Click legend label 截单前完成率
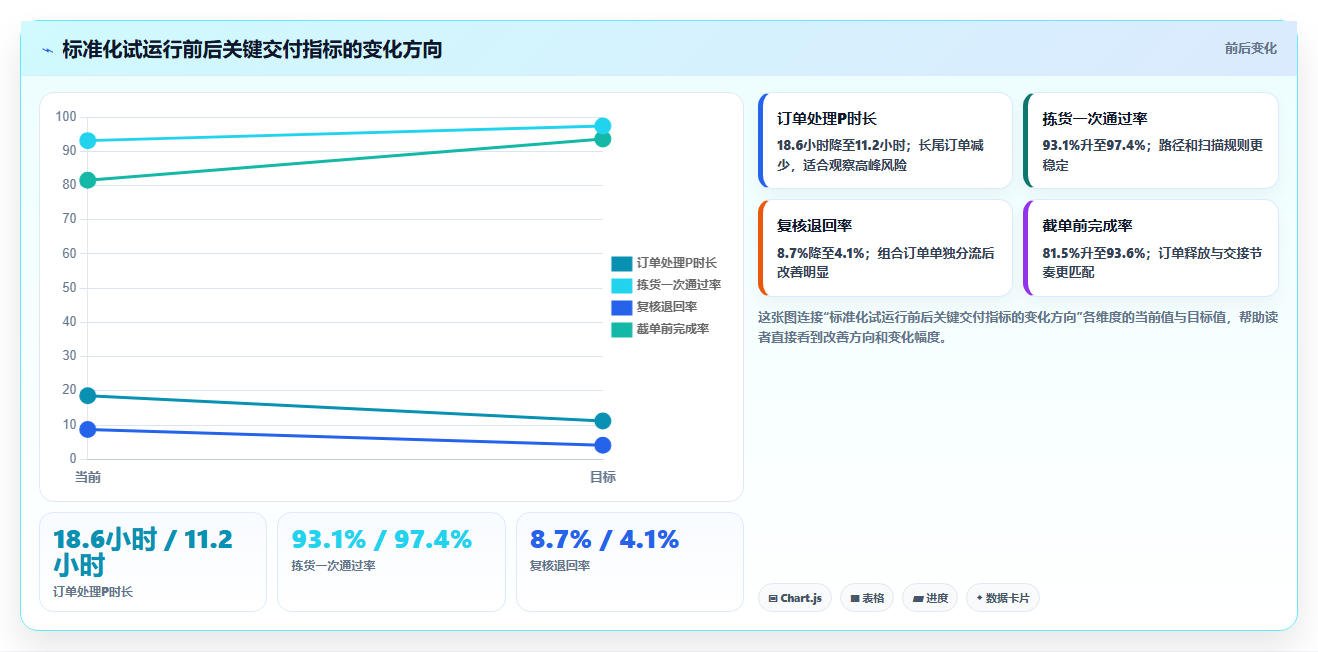This screenshot has height=652, width=1318. pos(673,330)
